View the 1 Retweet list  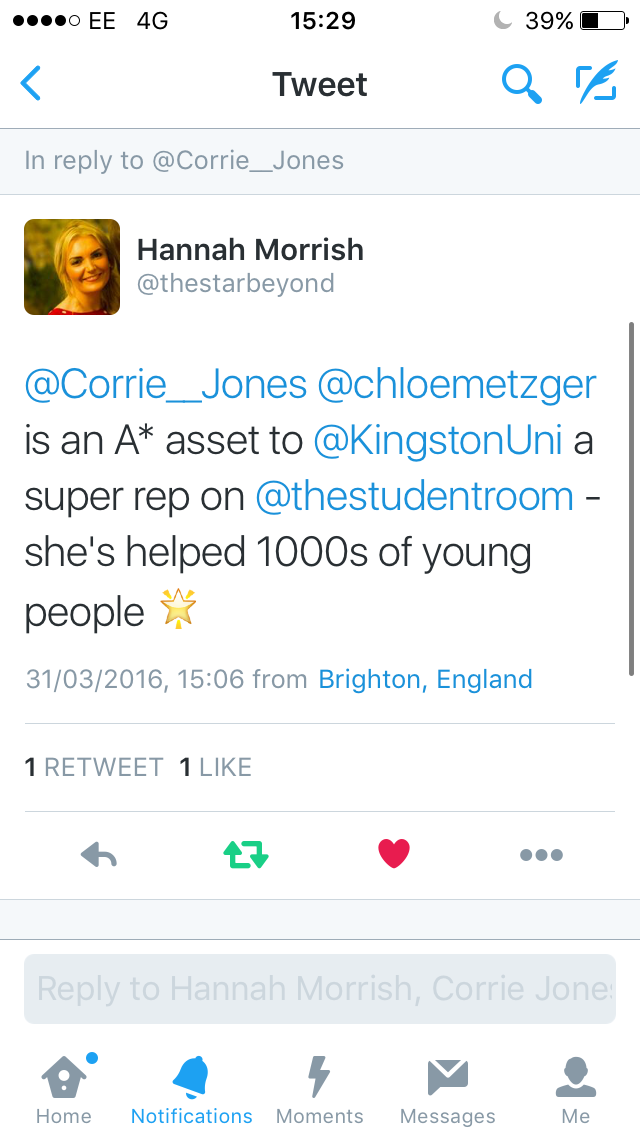[x=94, y=767]
